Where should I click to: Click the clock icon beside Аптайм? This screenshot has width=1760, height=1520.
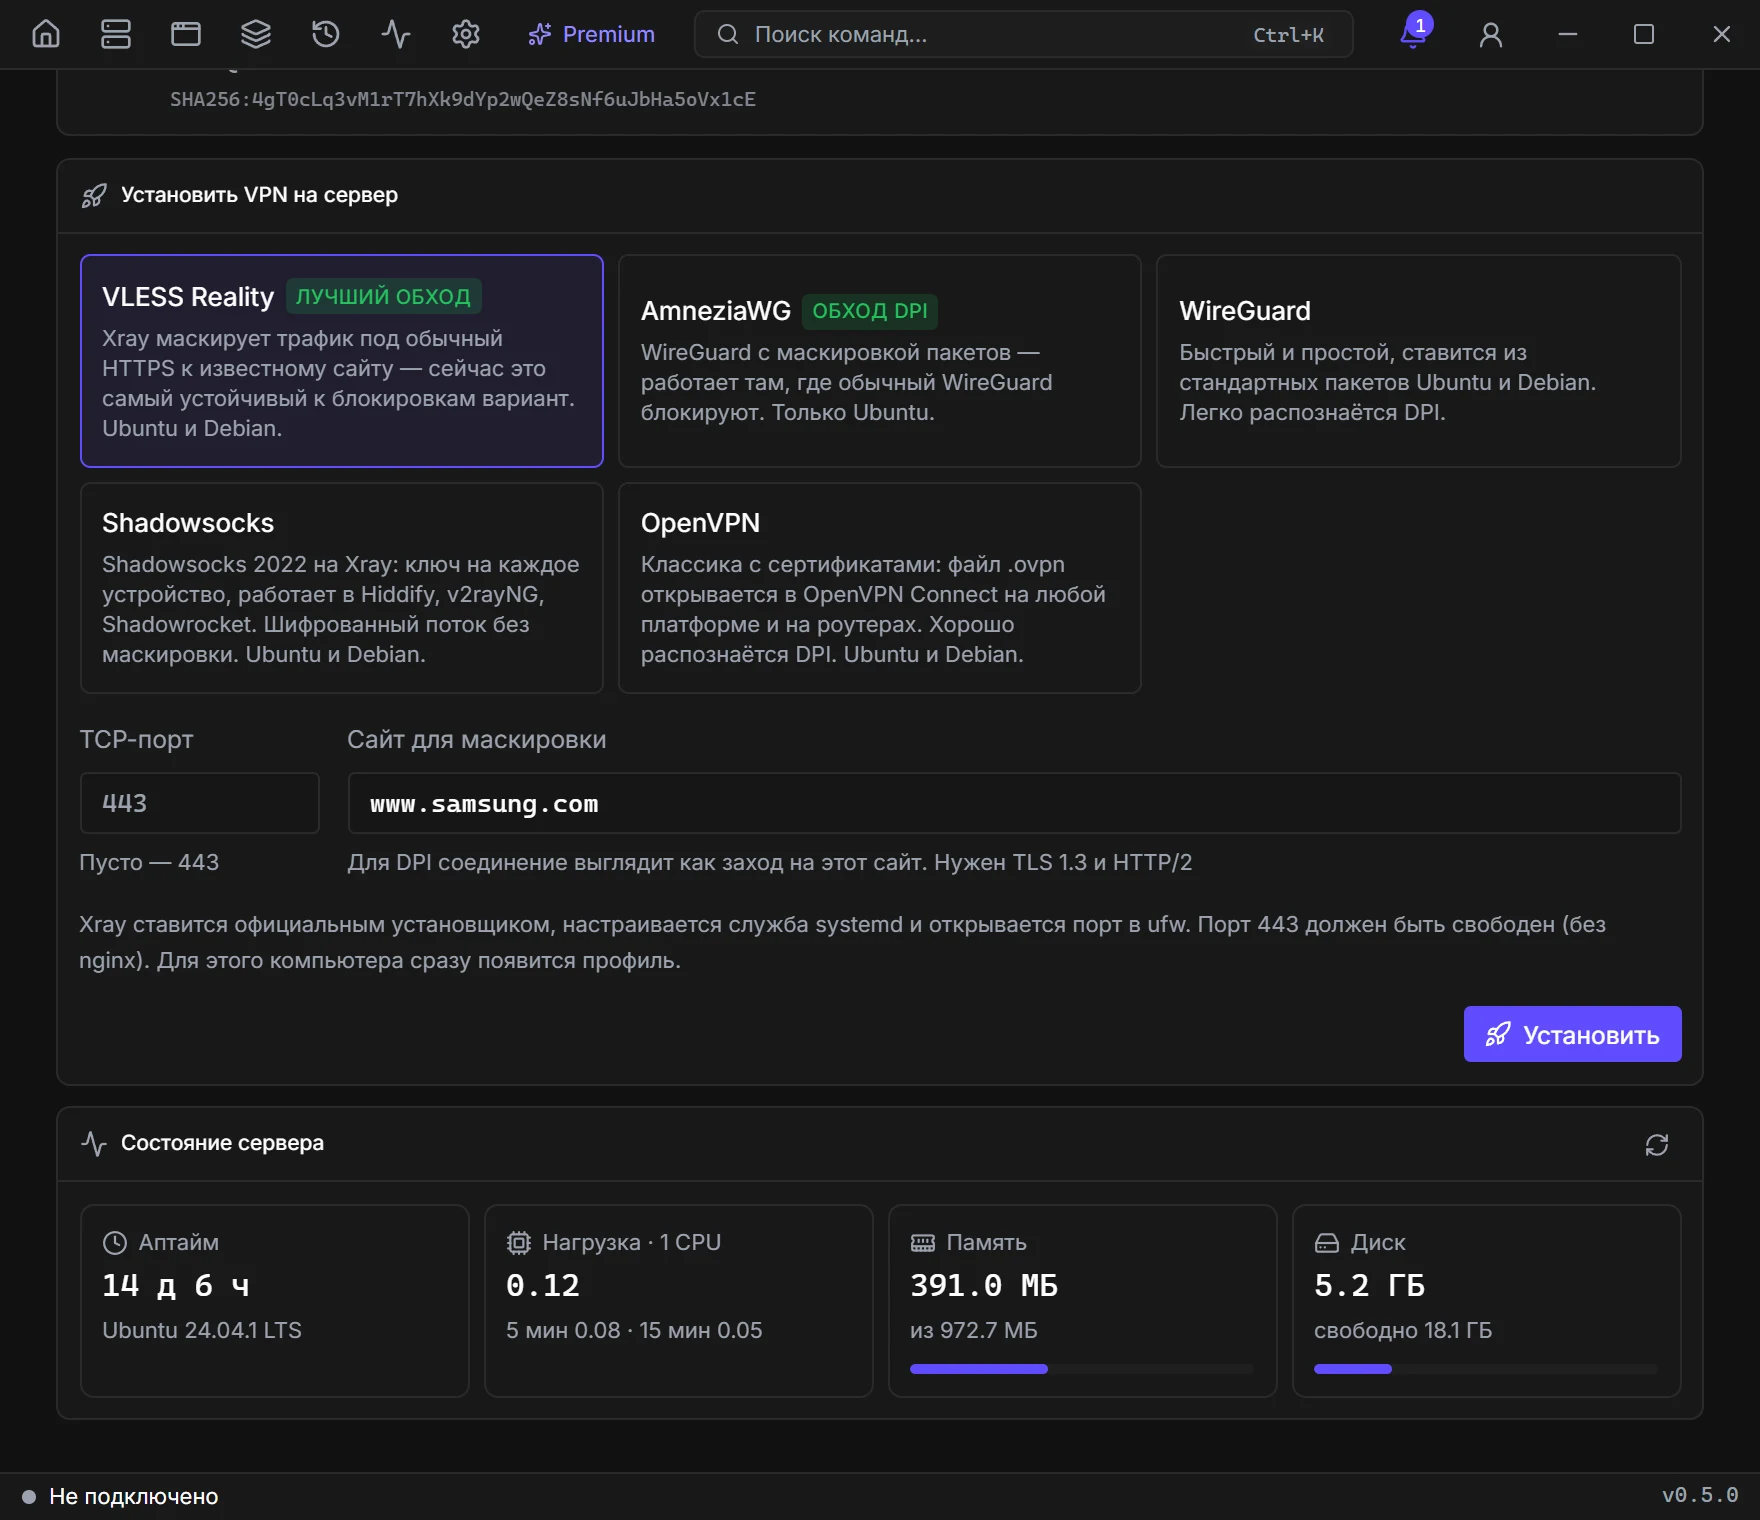click(x=115, y=1243)
